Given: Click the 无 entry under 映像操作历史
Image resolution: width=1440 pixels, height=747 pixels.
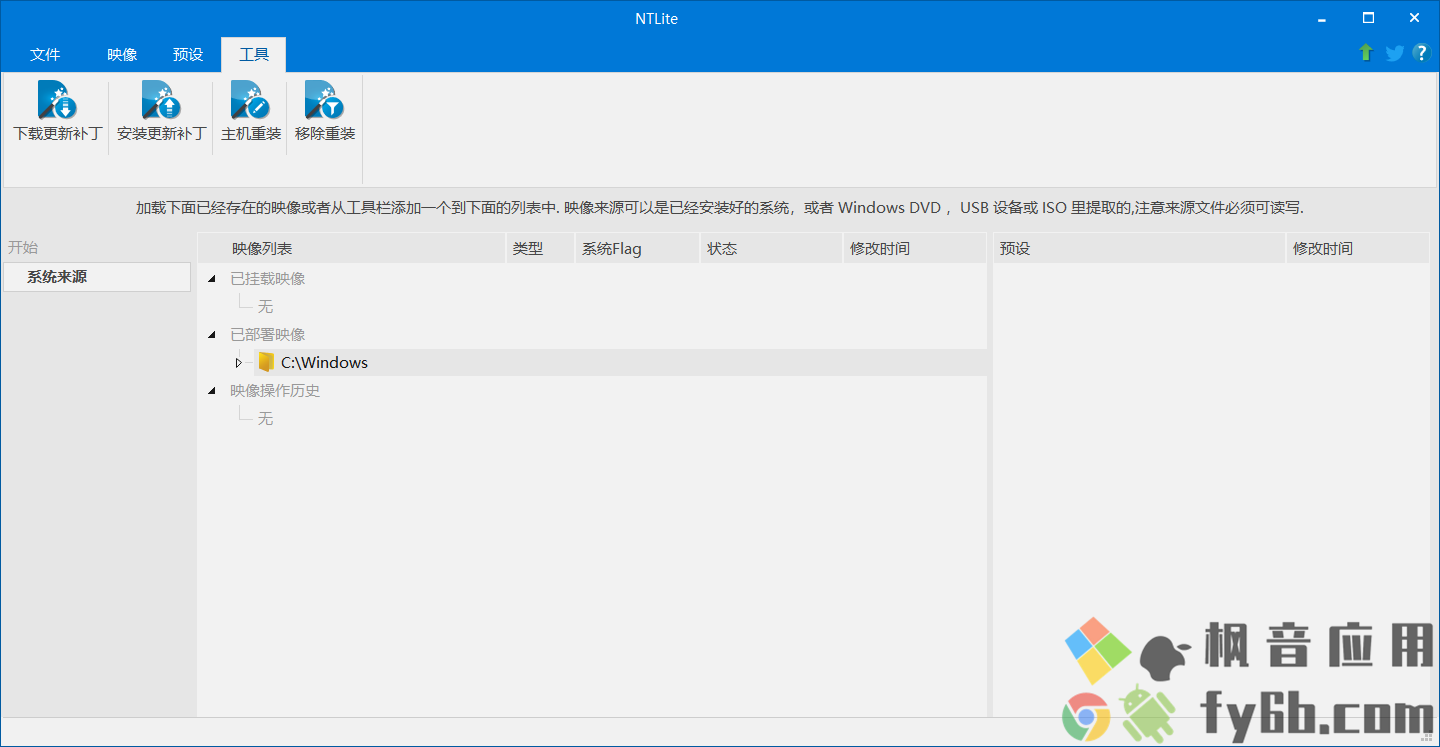Looking at the screenshot, I should [x=265, y=418].
